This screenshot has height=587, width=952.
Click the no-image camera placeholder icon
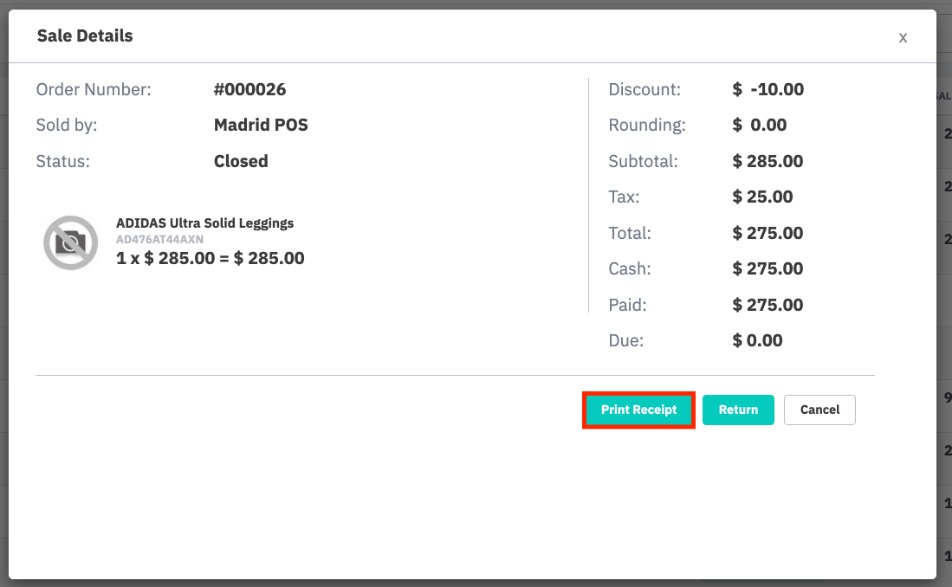[x=70, y=242]
